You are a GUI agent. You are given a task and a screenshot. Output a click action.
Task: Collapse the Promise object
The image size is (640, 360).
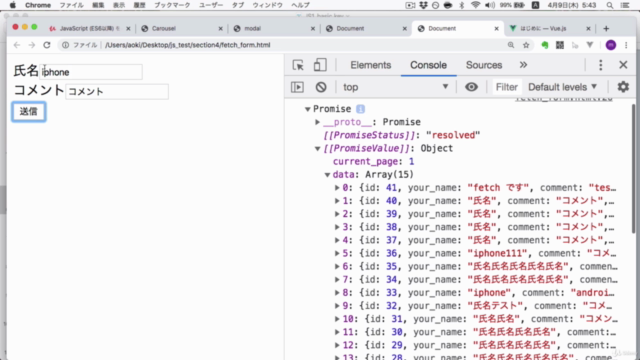[x=308, y=109]
